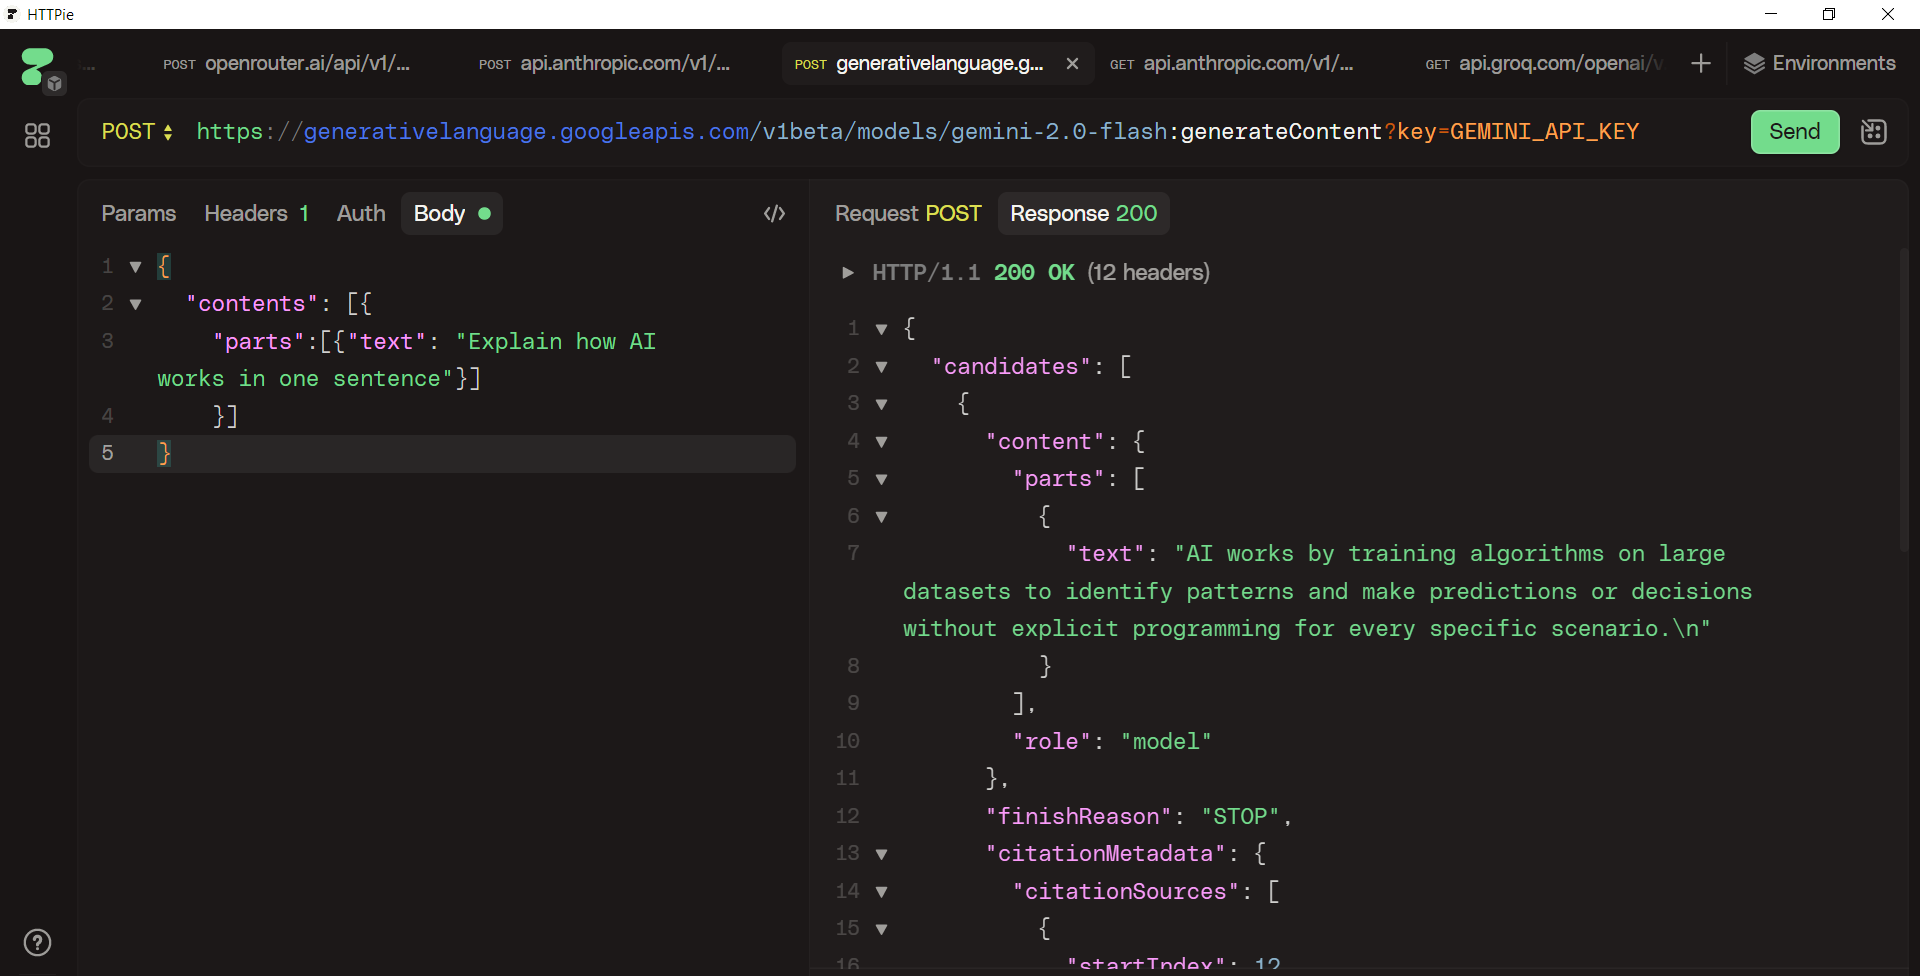
Task: Send the request with Send button
Action: 1794,132
